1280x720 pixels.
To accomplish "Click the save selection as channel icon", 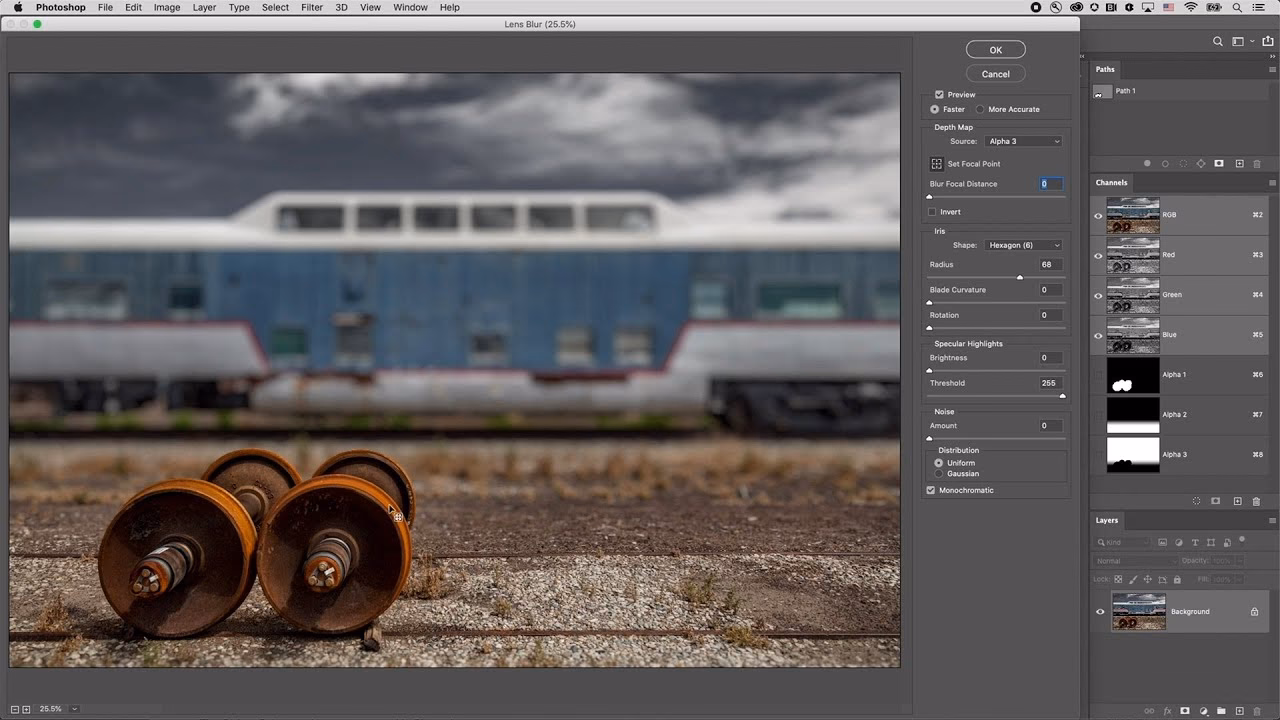I will (x=1216, y=501).
